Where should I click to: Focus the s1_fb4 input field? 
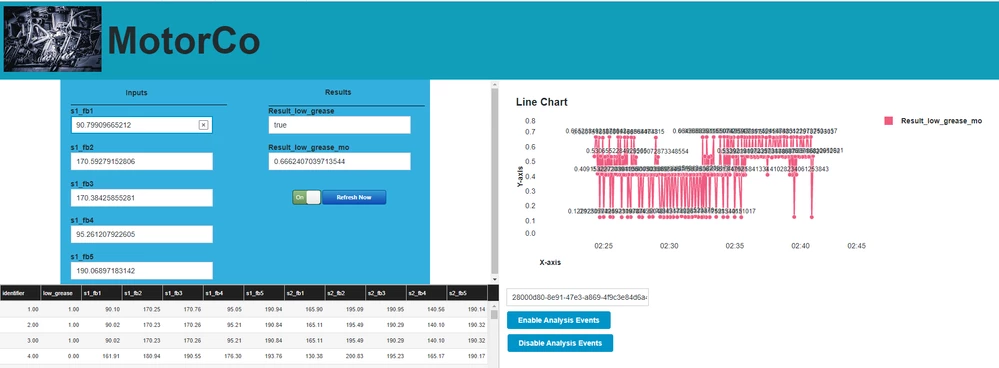pyautogui.click(x=141, y=234)
